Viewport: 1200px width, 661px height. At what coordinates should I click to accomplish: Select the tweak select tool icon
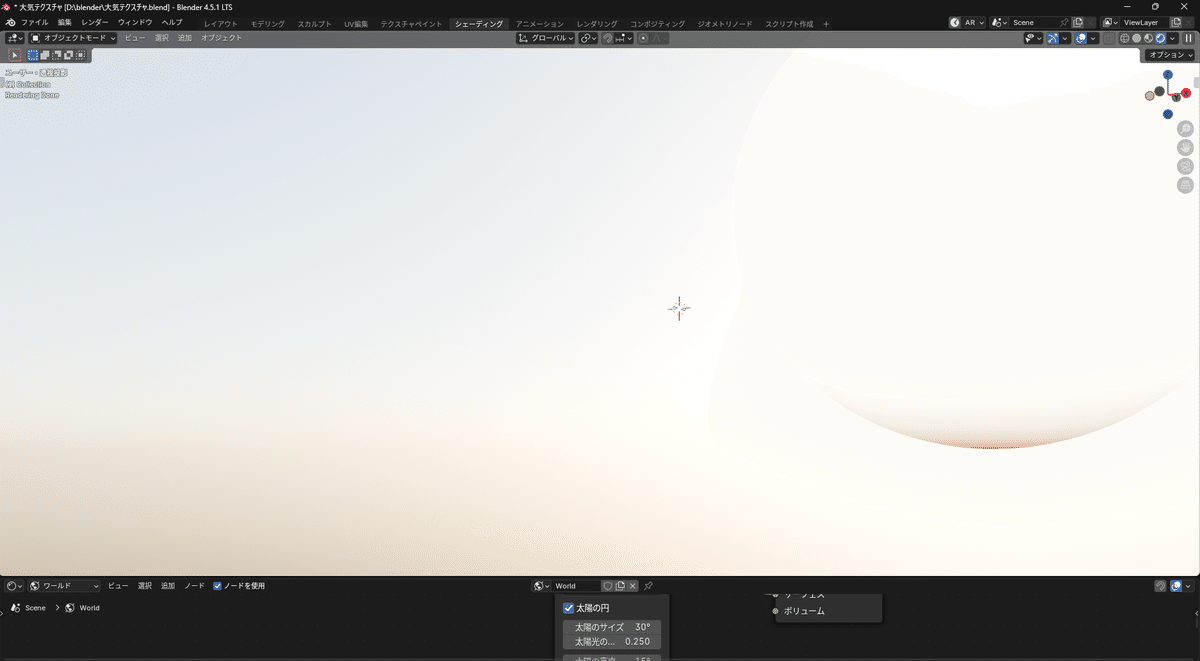[x=15, y=55]
